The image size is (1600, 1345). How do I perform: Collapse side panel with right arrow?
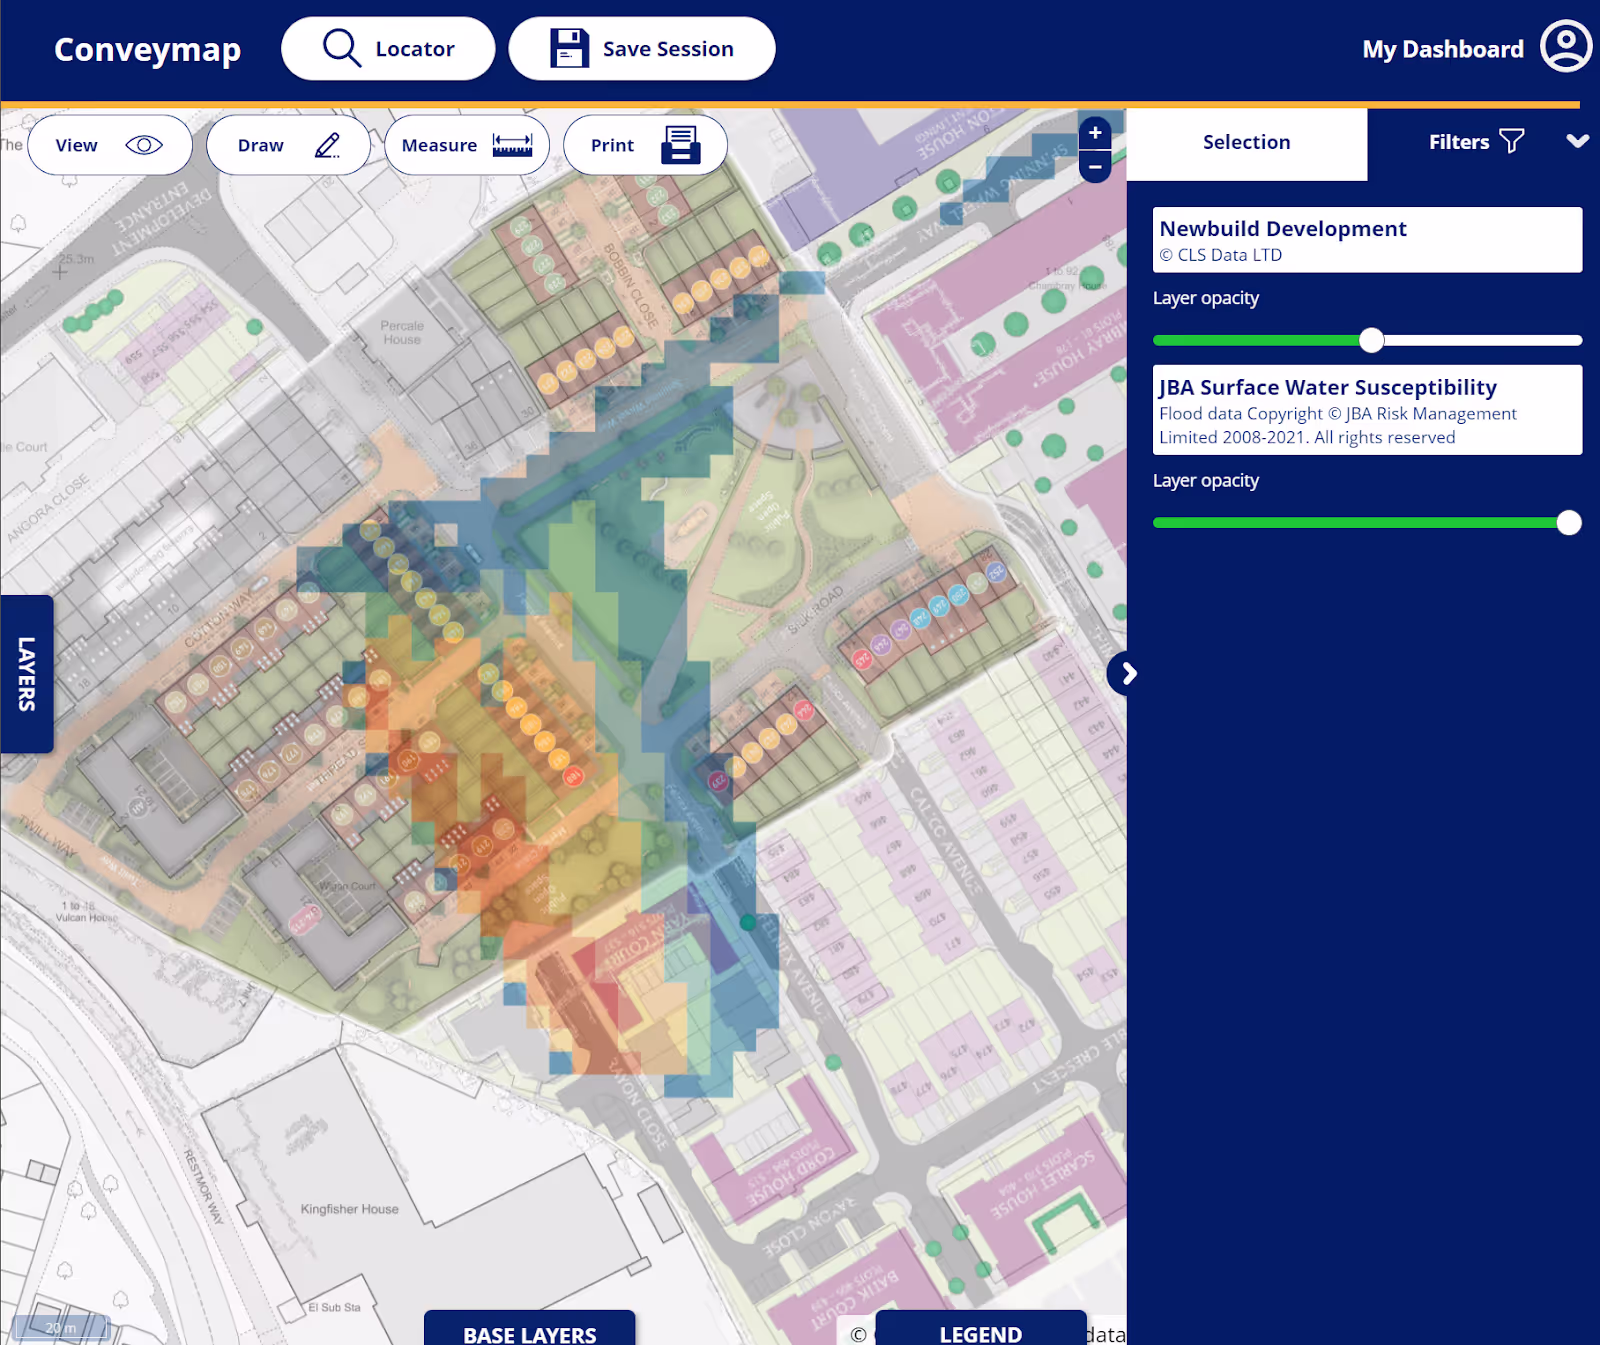click(1129, 674)
